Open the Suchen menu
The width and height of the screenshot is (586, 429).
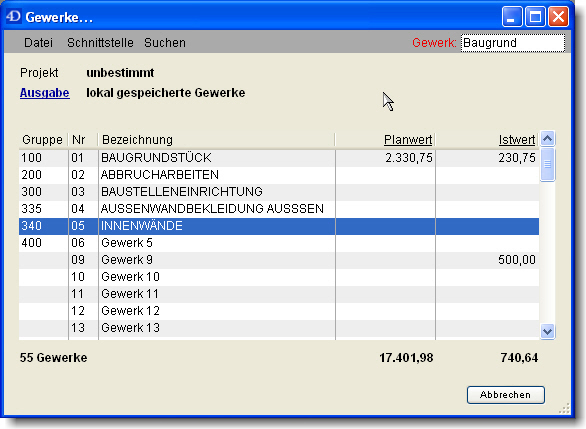click(165, 43)
